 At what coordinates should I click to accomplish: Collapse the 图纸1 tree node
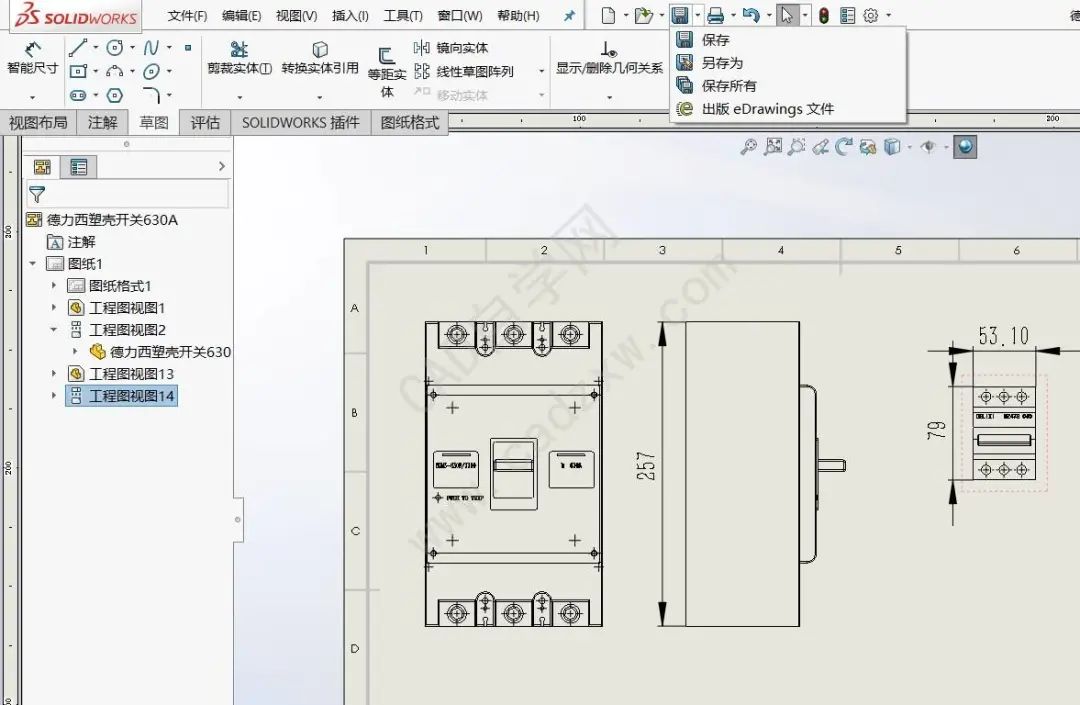34,263
